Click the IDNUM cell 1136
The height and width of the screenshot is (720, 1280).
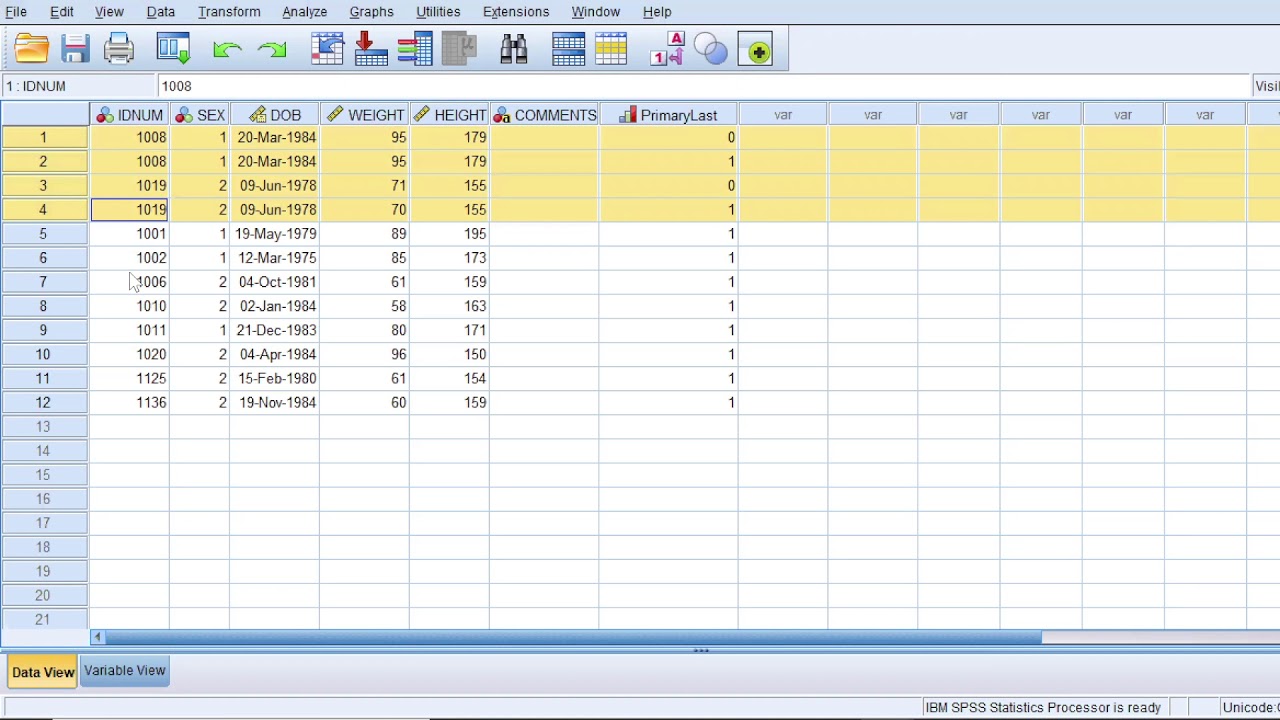130,402
